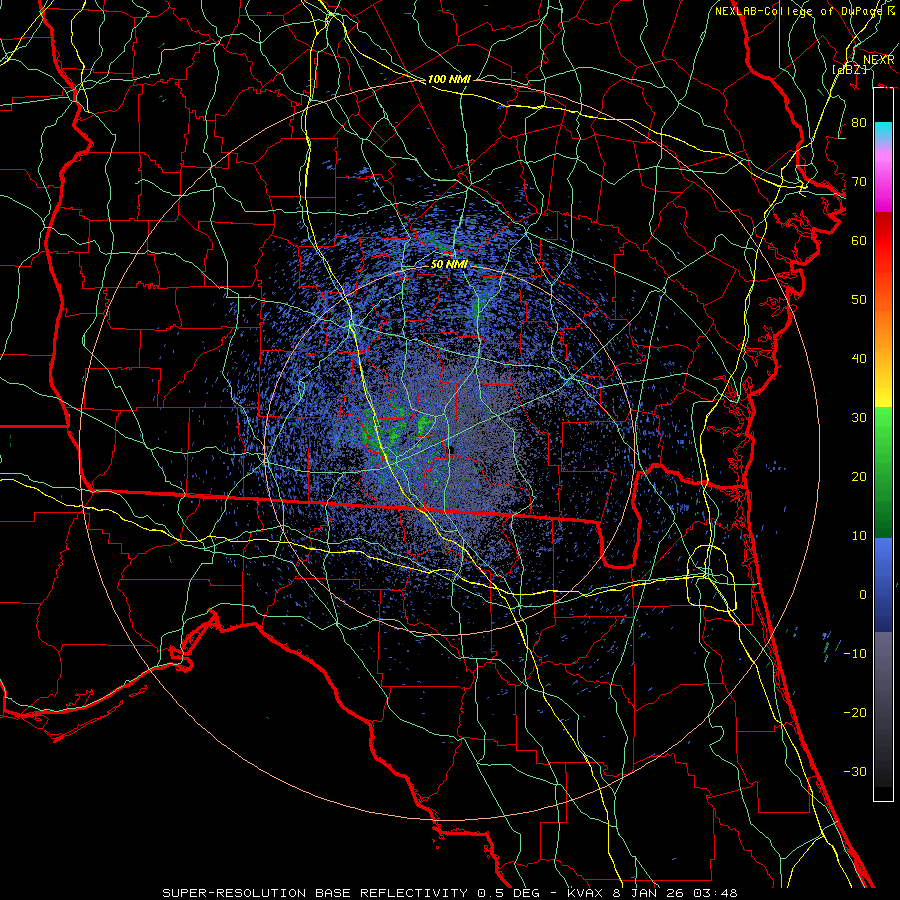
Task: Click the 50 NMI range ring label
Action: (449, 264)
